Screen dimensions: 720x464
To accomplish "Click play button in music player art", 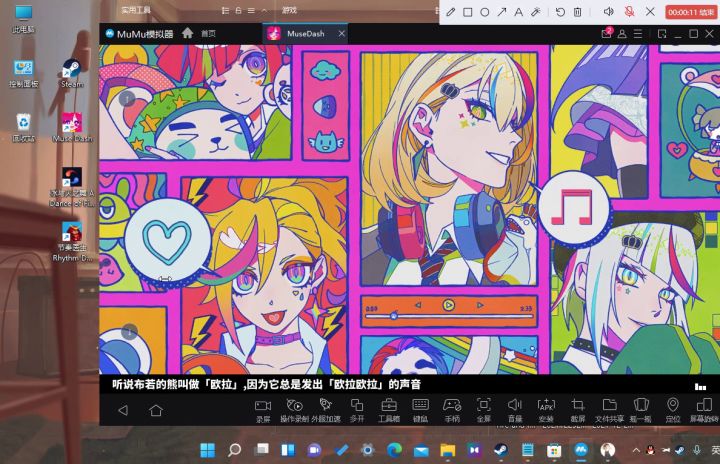I will [449, 305].
